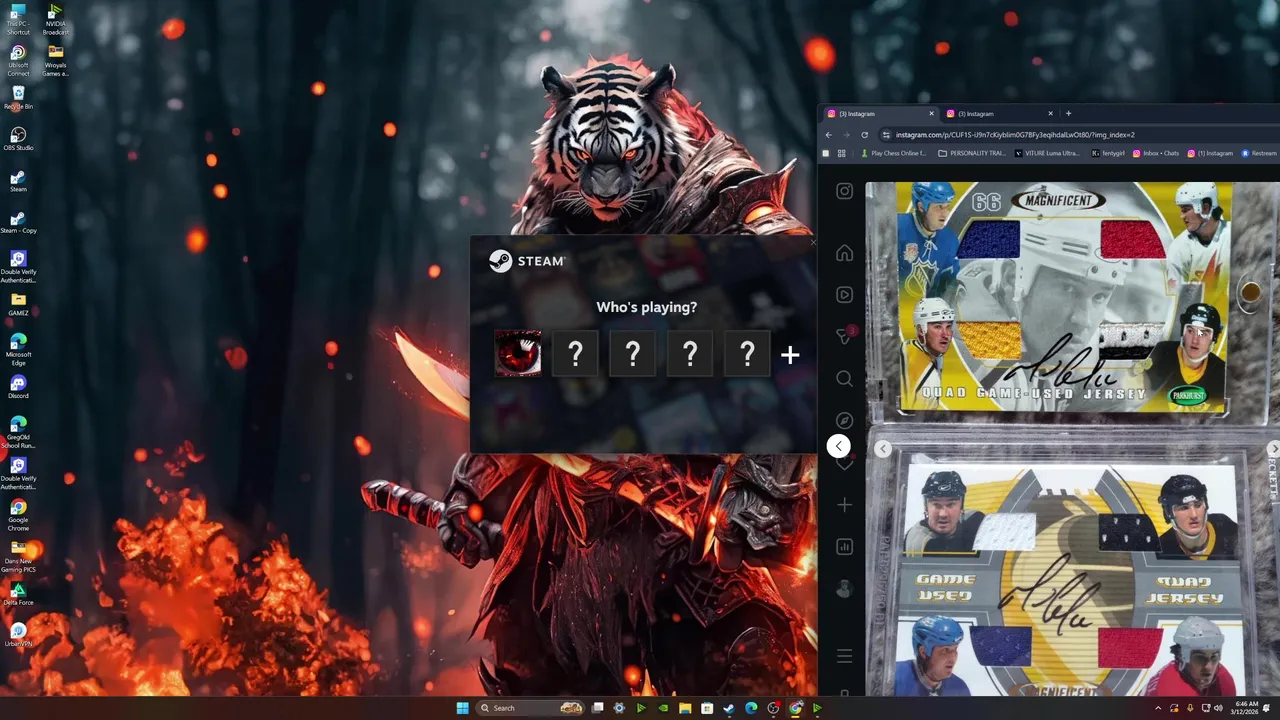
Task: Open Steam - Copy desktop shortcut
Action: click(x=18, y=222)
